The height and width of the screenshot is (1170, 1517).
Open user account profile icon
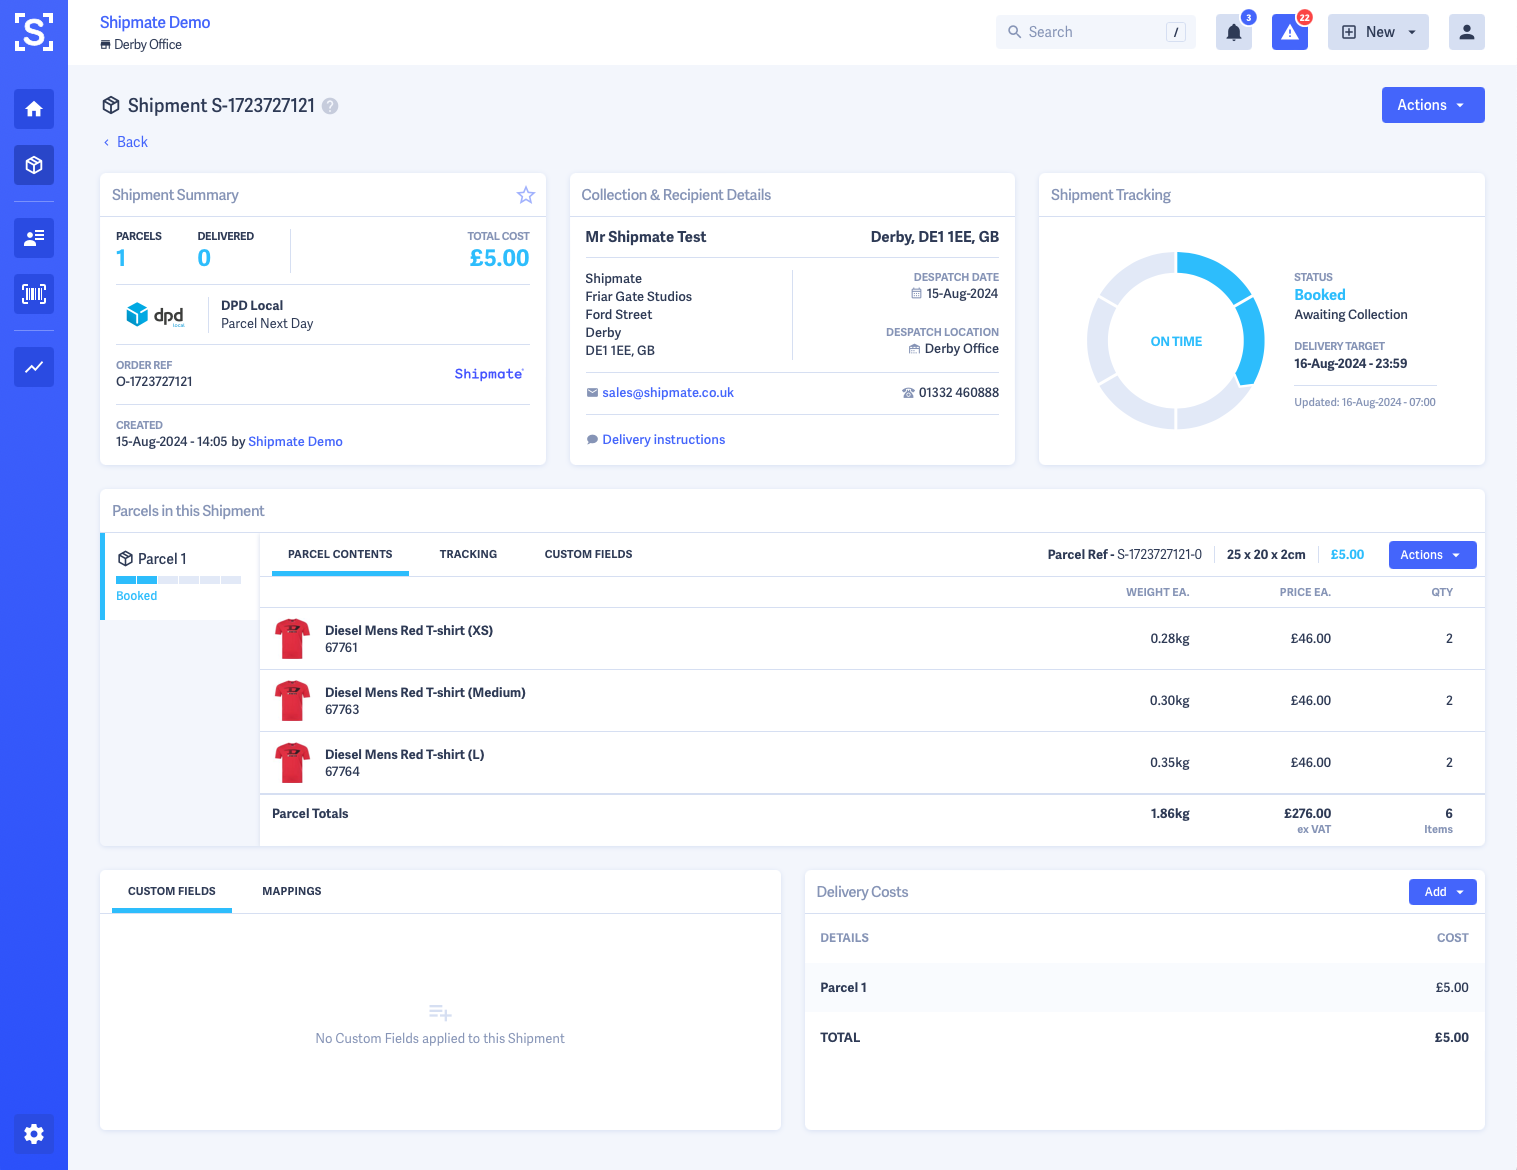(1467, 32)
